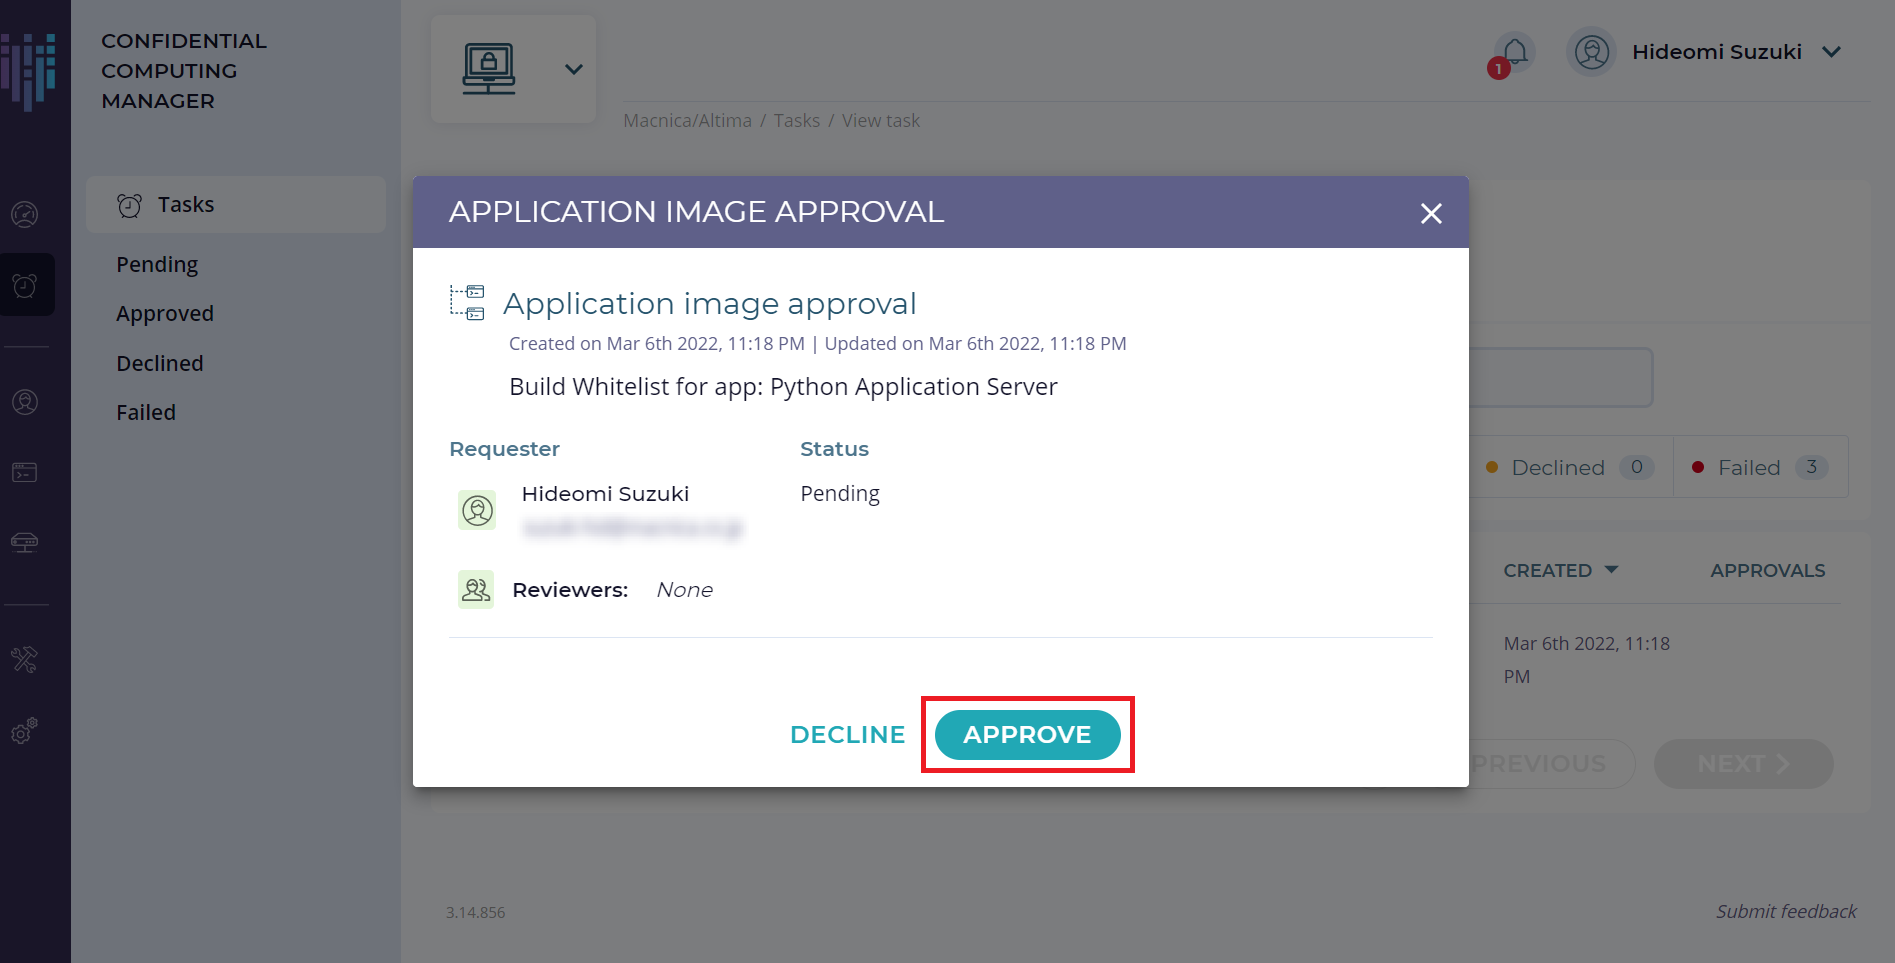Click the View task breadcrumb text
Image resolution: width=1895 pixels, height=963 pixels.
click(x=880, y=121)
